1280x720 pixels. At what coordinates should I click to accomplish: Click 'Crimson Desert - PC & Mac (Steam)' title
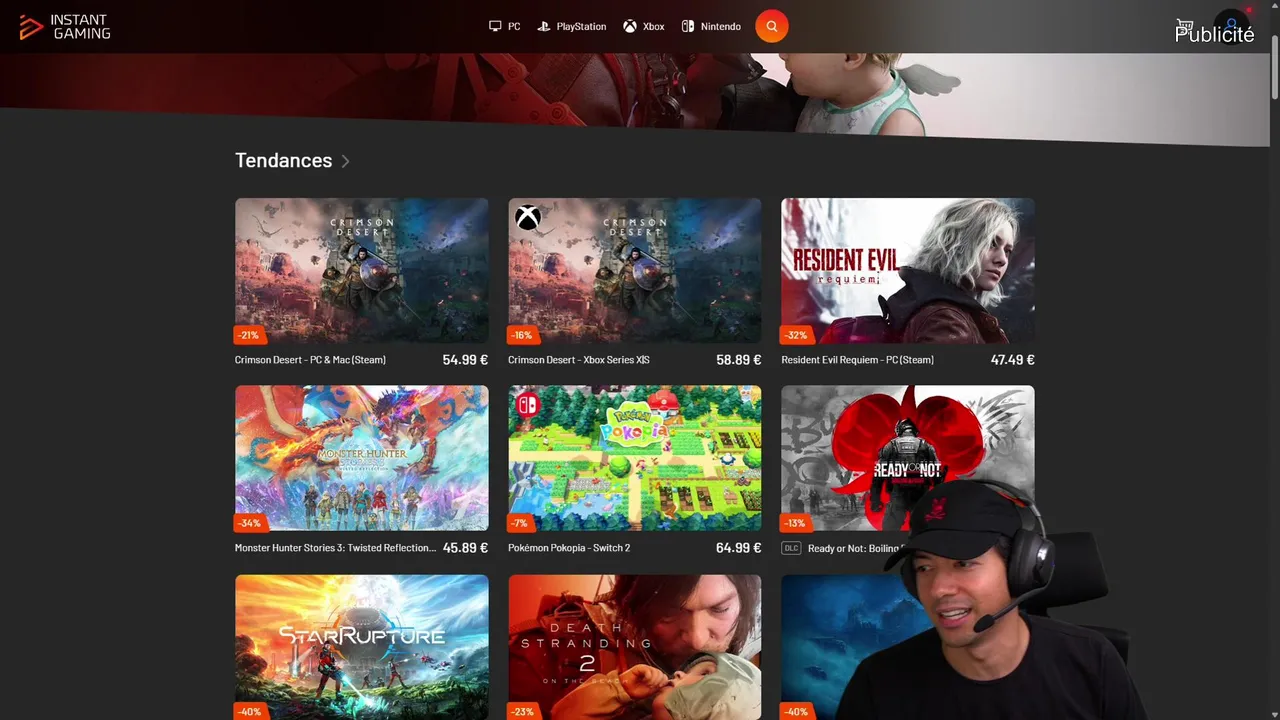pyautogui.click(x=310, y=360)
